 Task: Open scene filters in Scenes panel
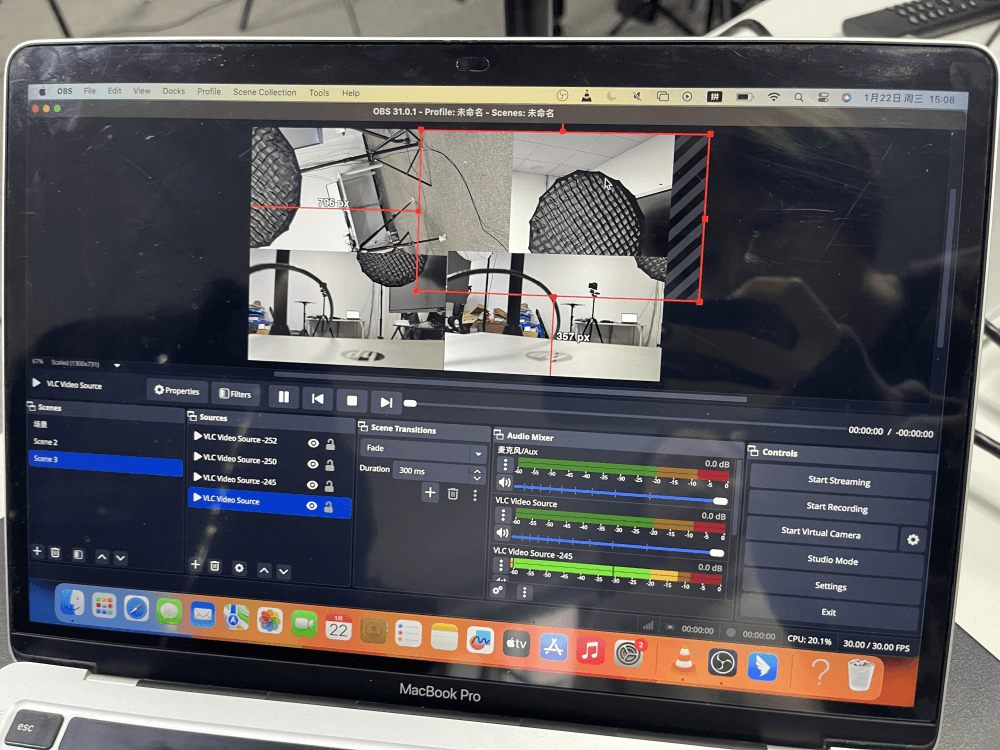(78, 554)
